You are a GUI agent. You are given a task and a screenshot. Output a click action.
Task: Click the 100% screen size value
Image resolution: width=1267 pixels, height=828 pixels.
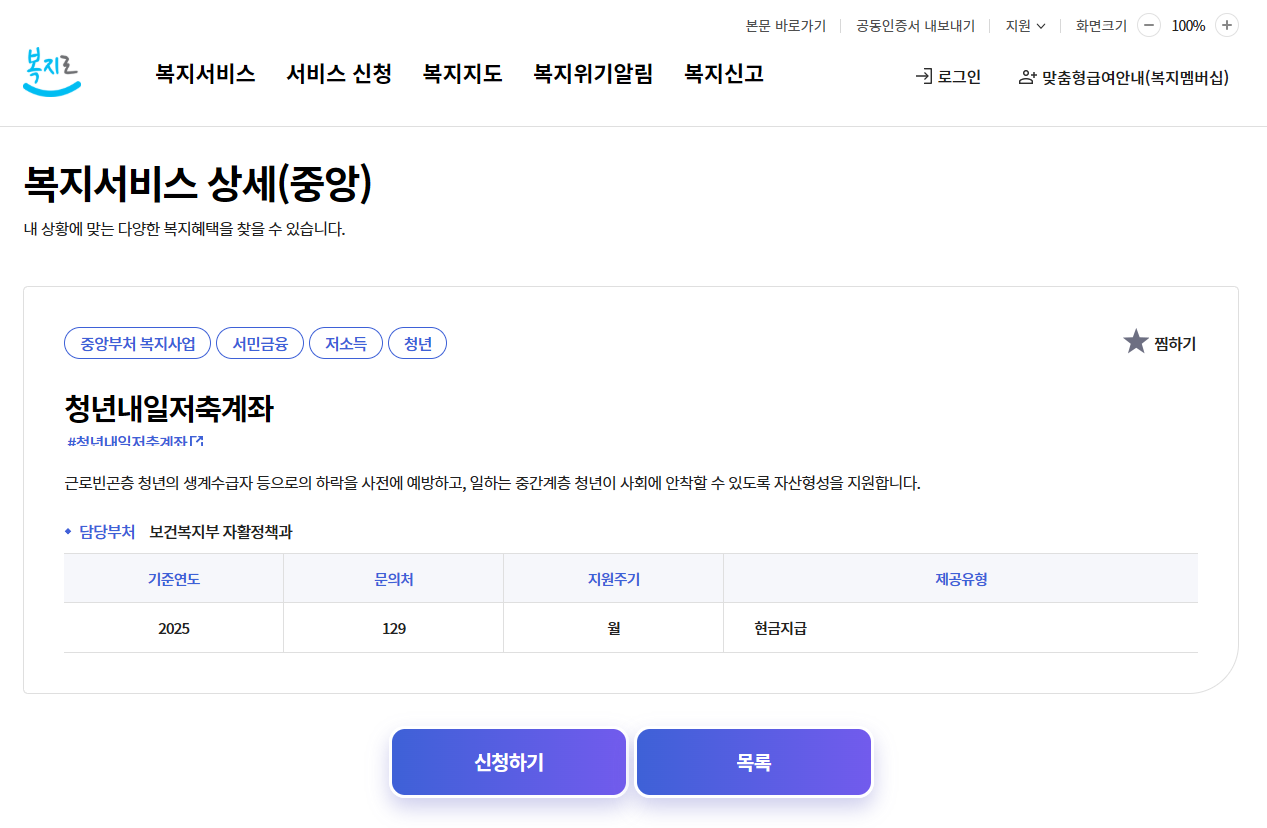[x=1188, y=26]
